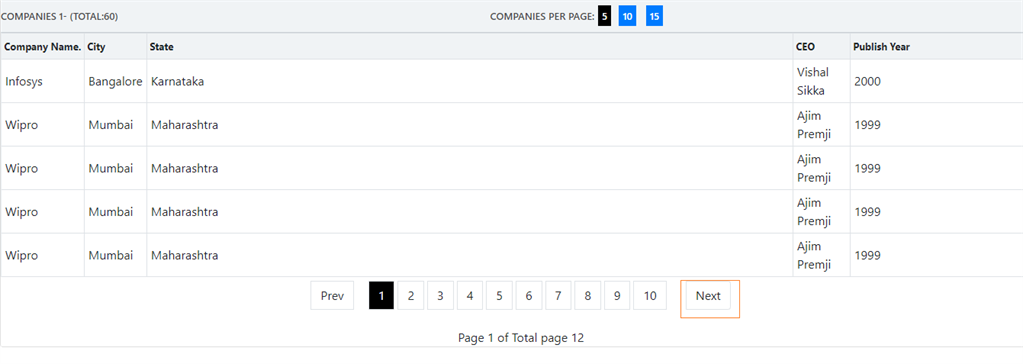Jump to pagination page 3

point(440,296)
